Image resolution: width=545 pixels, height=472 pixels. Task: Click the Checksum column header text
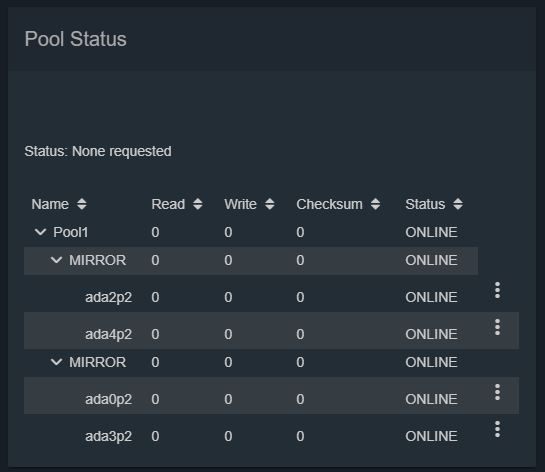tap(329, 204)
